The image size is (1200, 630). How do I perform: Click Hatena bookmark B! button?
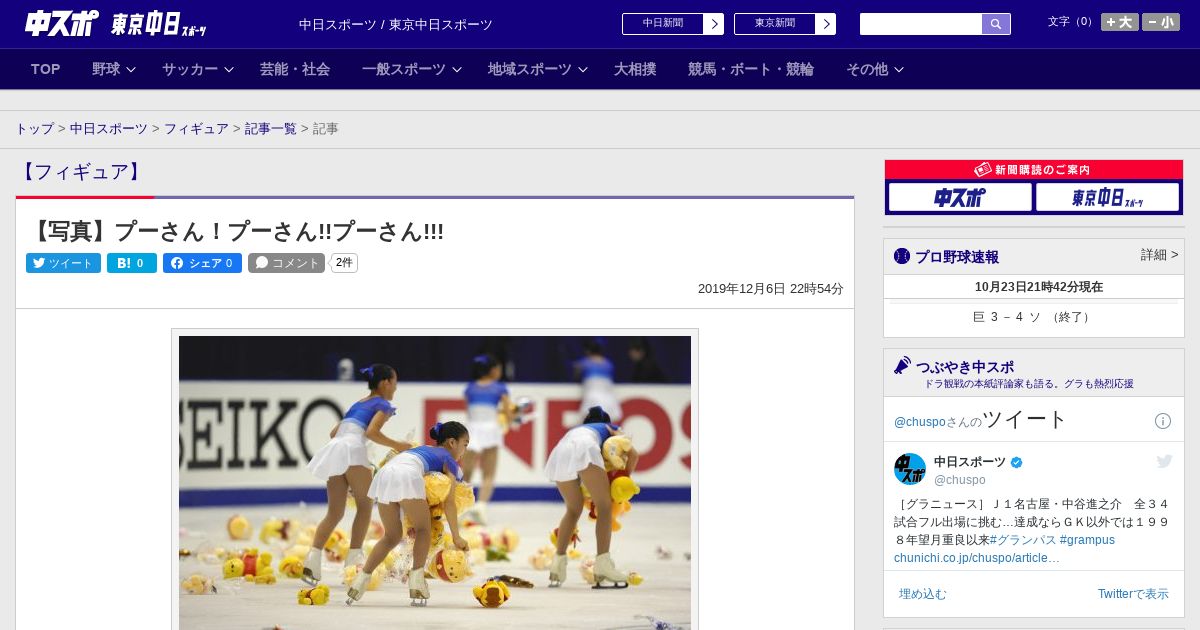point(132,263)
